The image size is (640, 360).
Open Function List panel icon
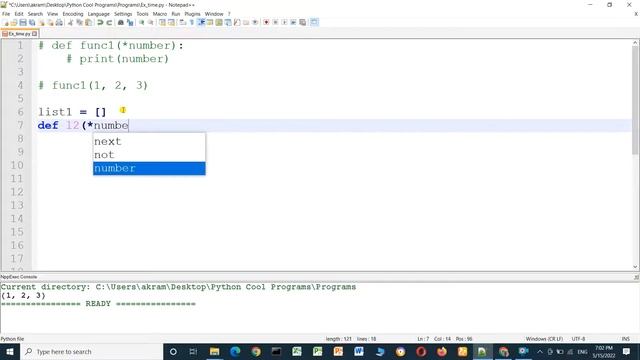pyautogui.click(x=237, y=22)
